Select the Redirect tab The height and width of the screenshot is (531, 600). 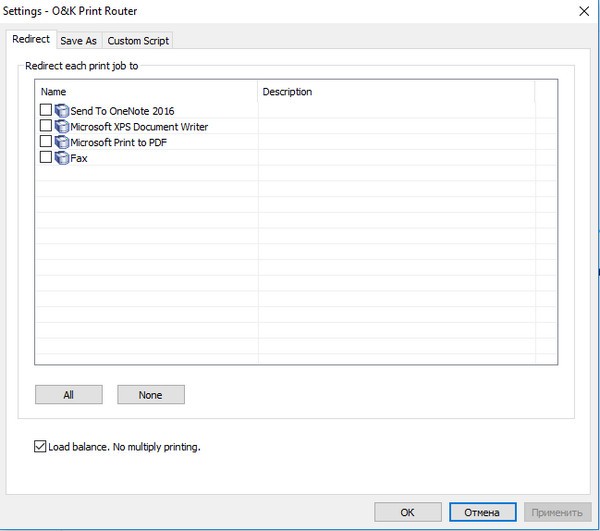point(30,40)
